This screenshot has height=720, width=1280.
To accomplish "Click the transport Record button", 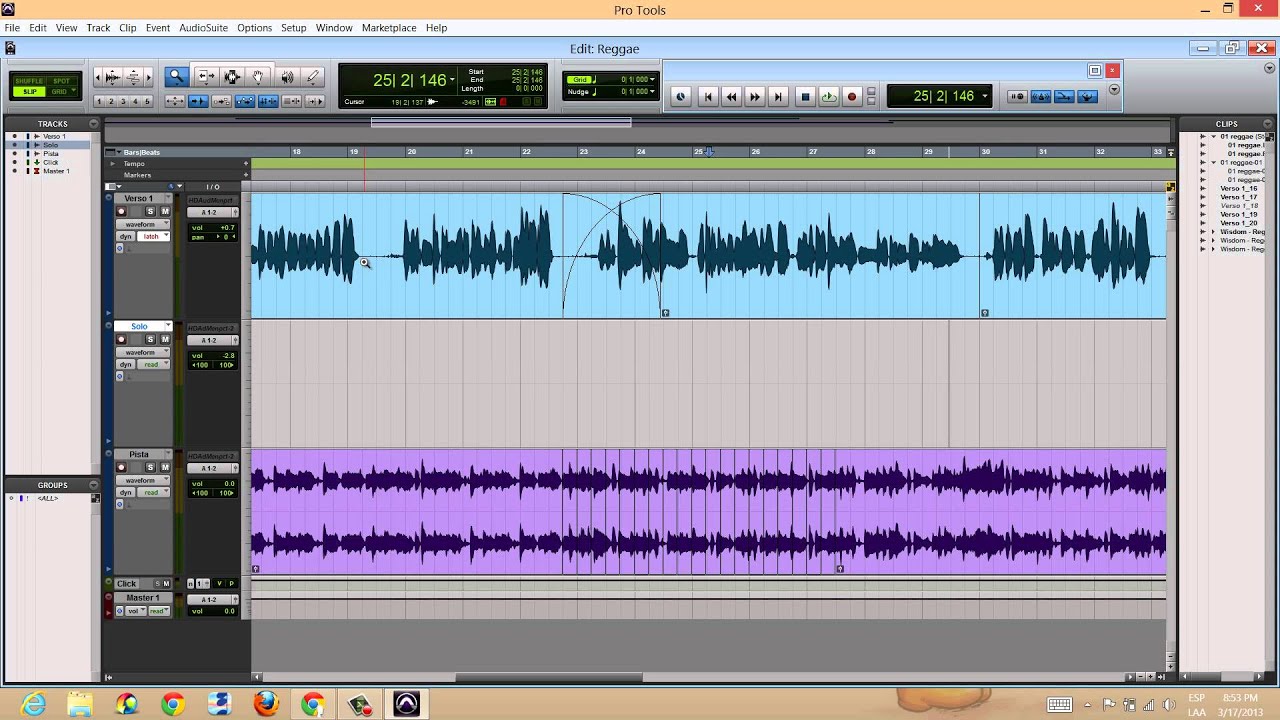I will (852, 97).
